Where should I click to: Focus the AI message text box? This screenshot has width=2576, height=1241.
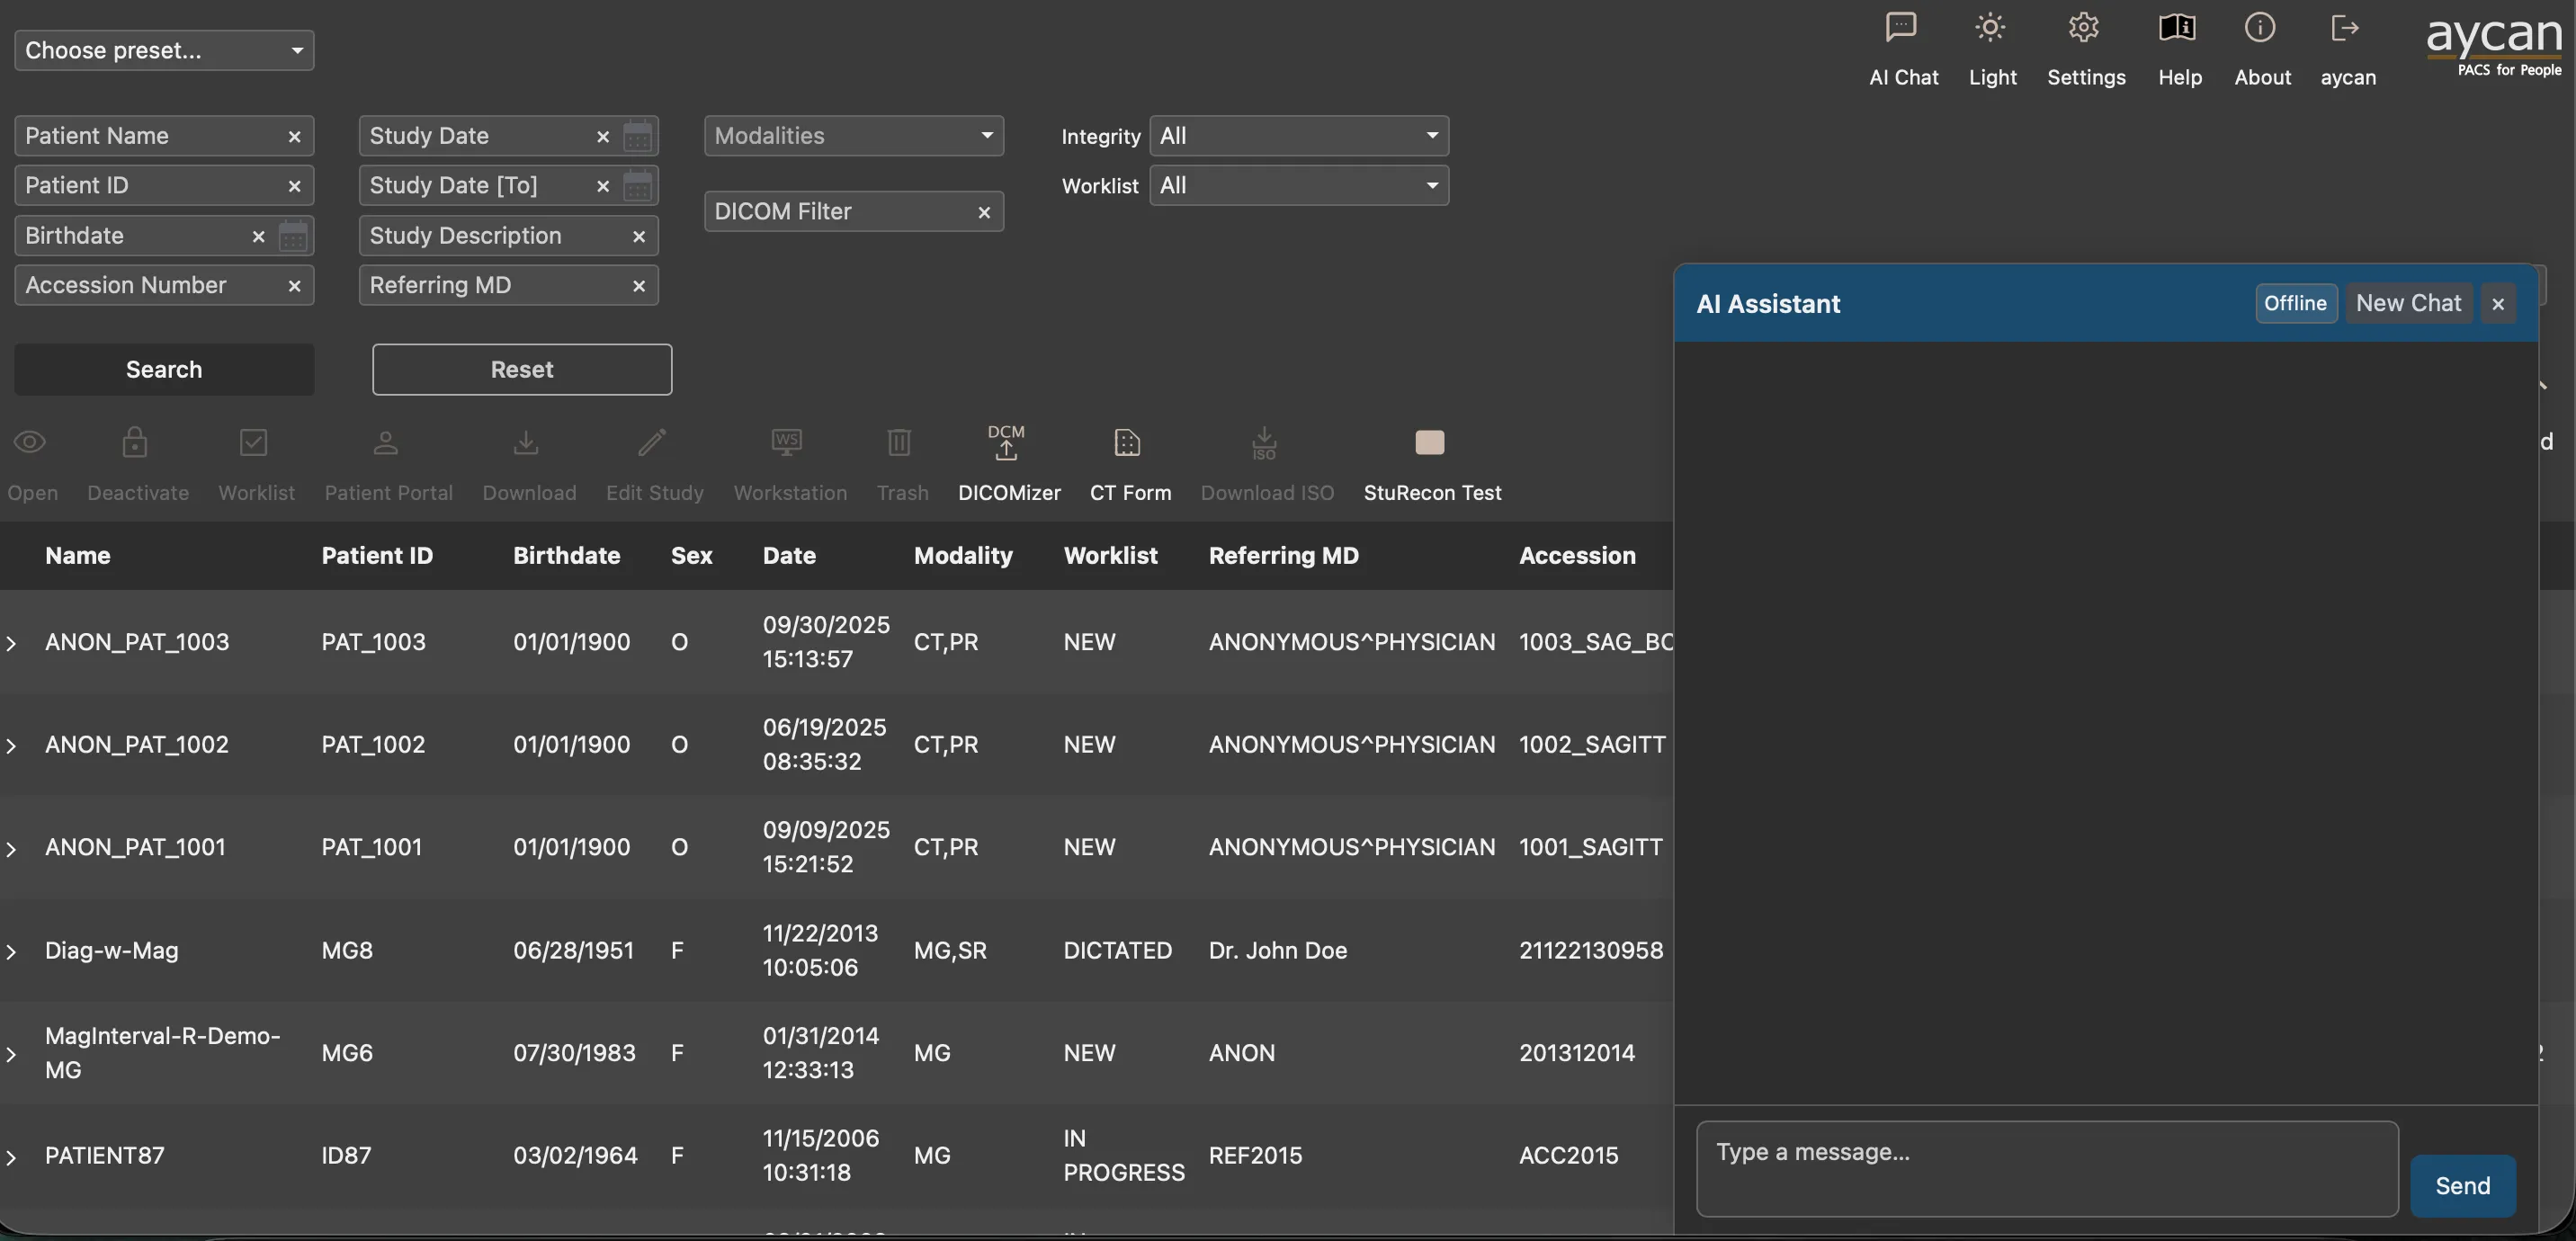click(x=2047, y=1169)
